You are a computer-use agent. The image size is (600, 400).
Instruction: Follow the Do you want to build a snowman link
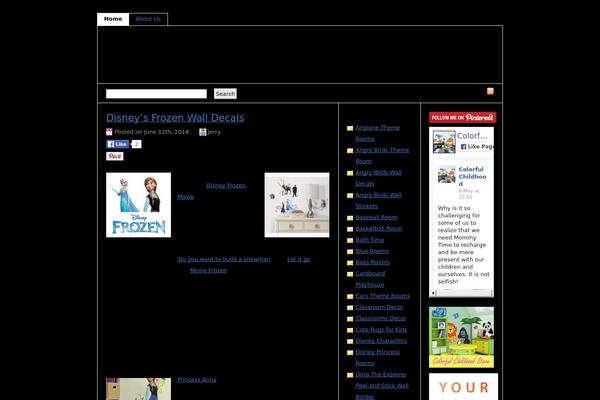pyautogui.click(x=224, y=259)
